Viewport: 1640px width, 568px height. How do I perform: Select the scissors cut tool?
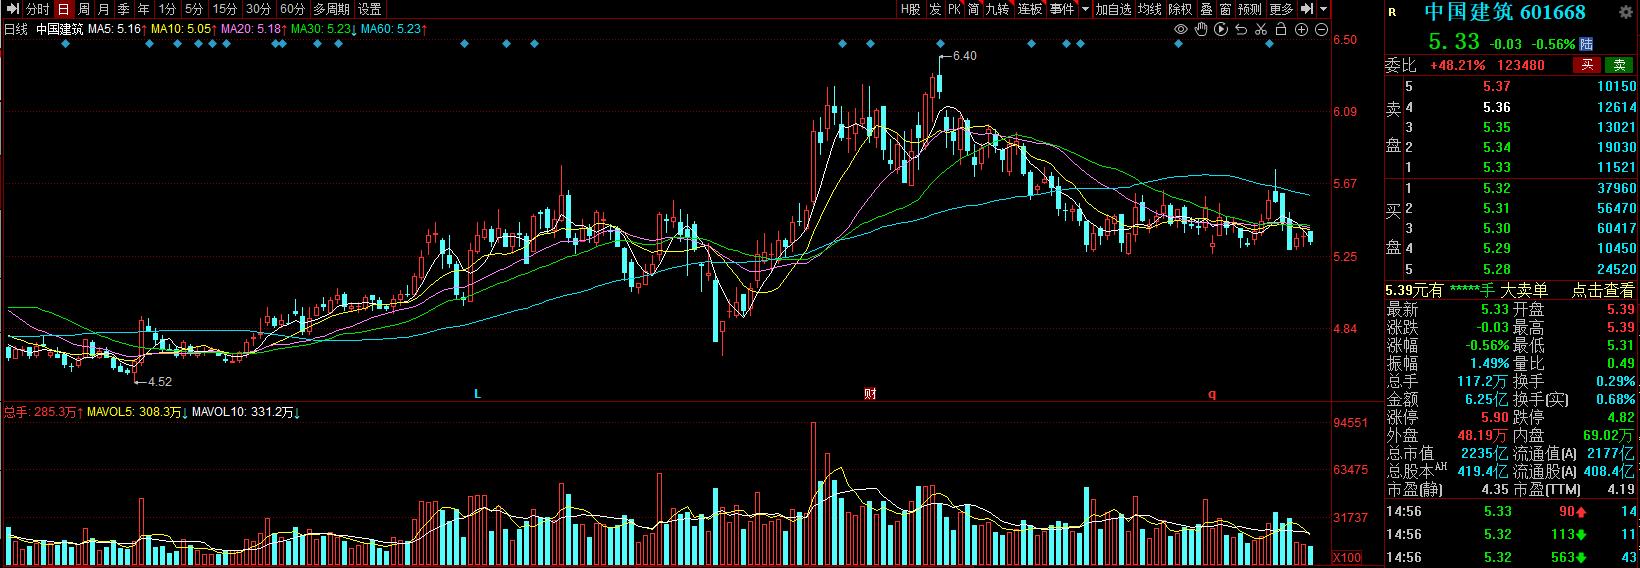pos(1261,30)
